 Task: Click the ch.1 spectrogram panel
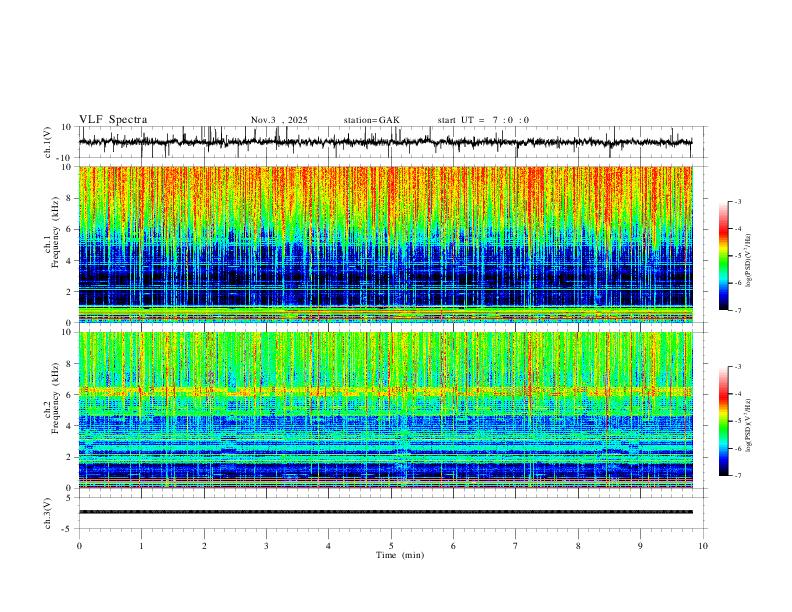click(x=385, y=244)
